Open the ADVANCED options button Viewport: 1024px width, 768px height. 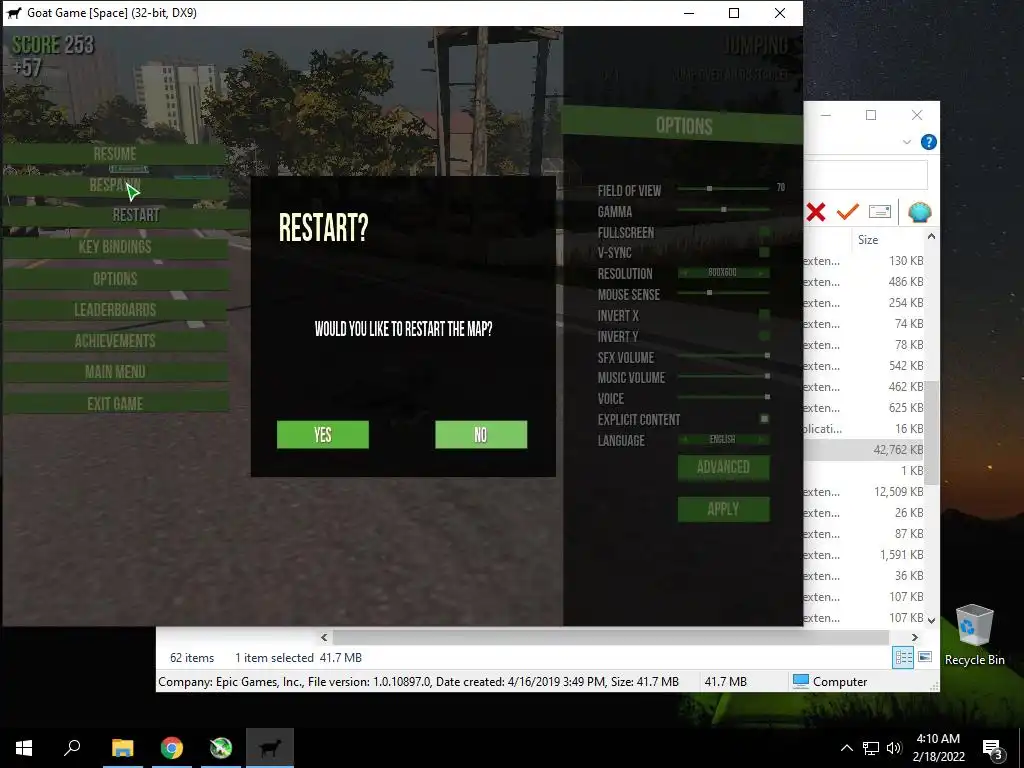[723, 468]
